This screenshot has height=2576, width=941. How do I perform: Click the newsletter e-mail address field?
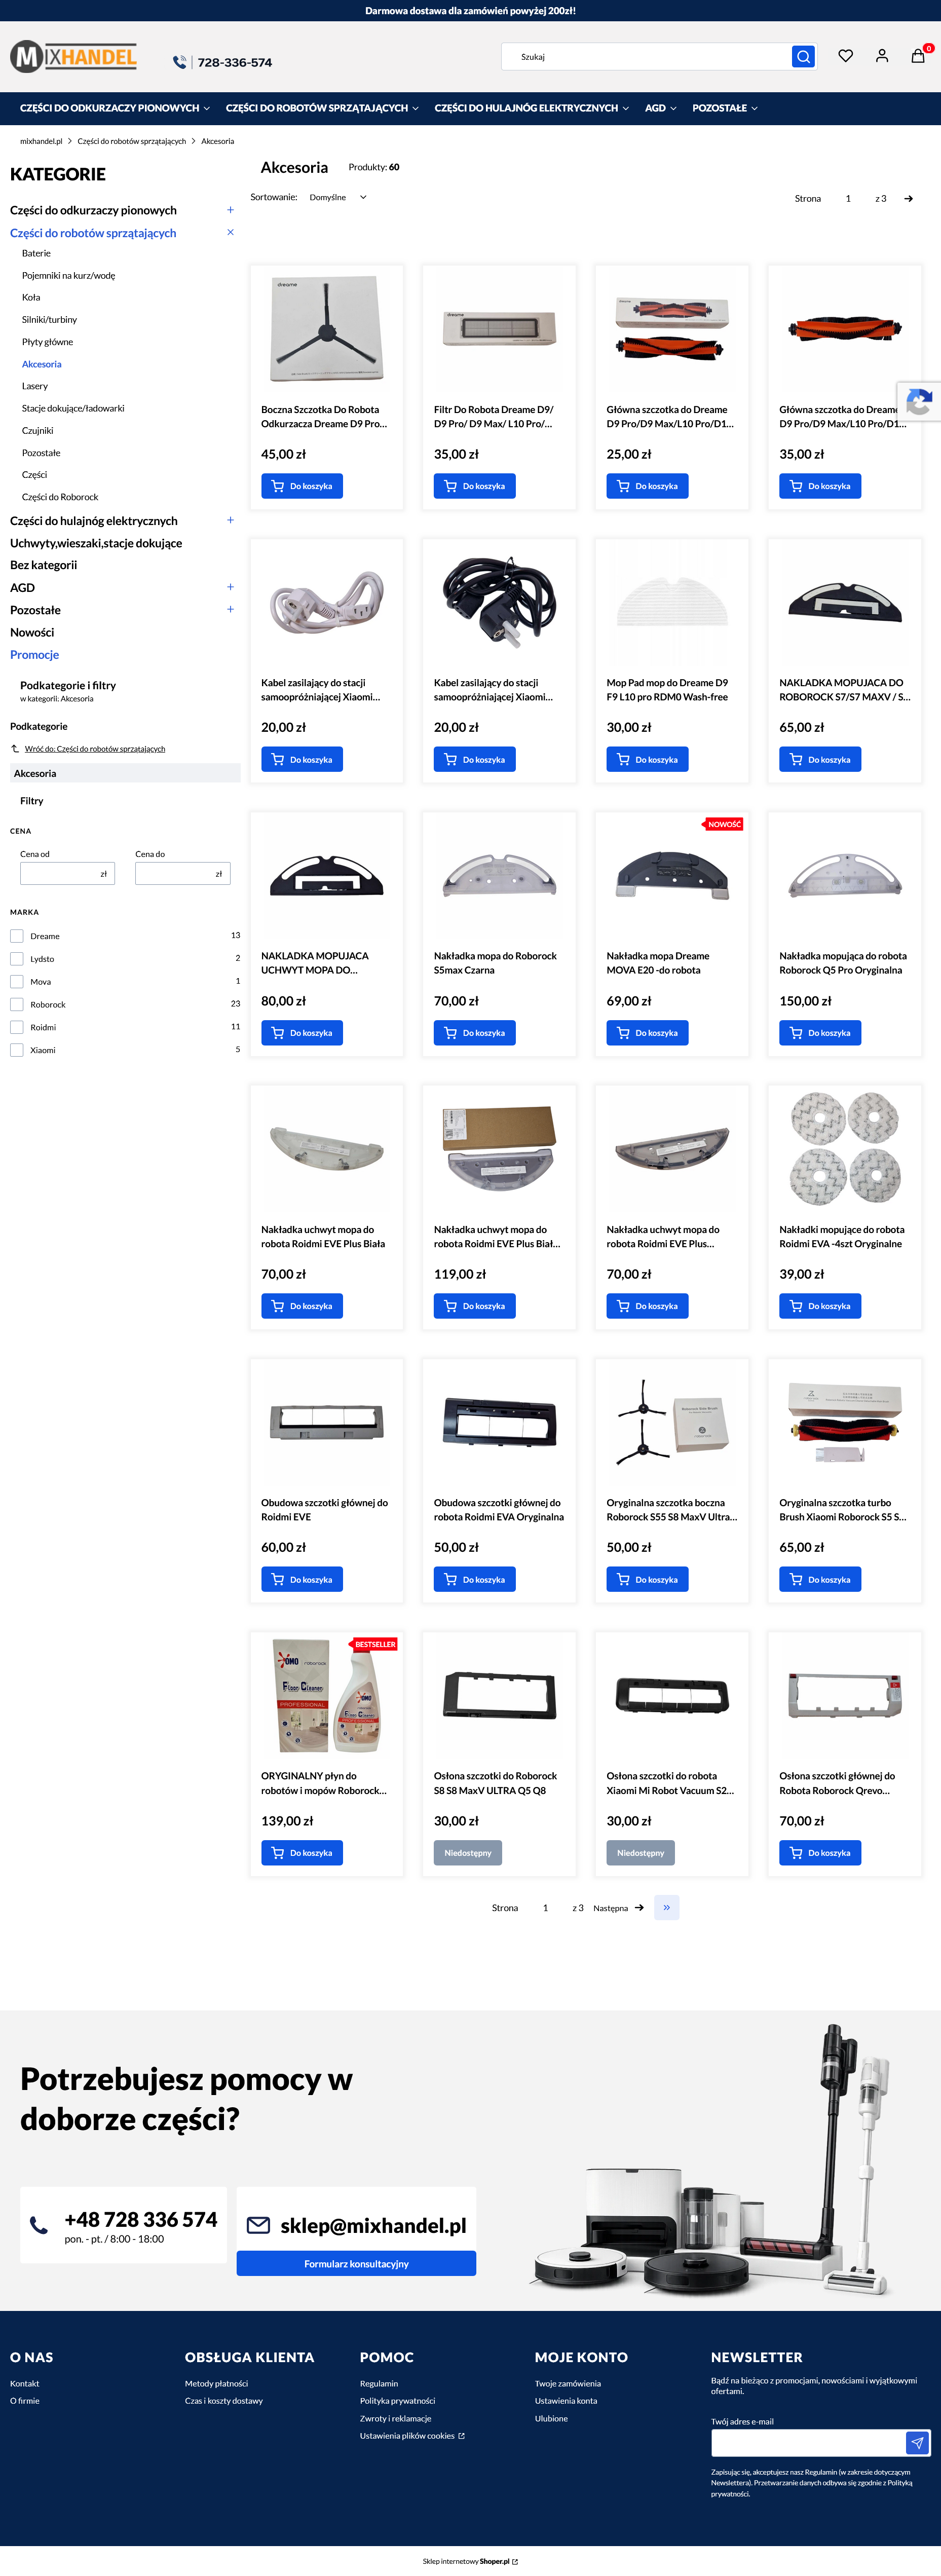809,2443
